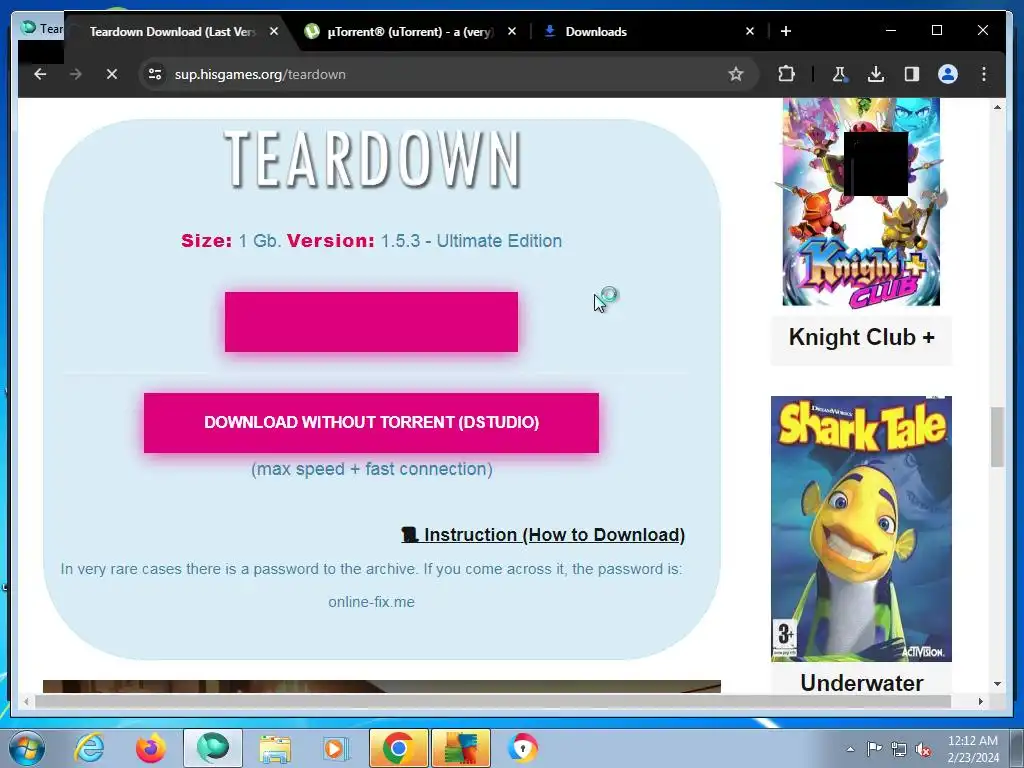Go back to the previous page

point(40,74)
